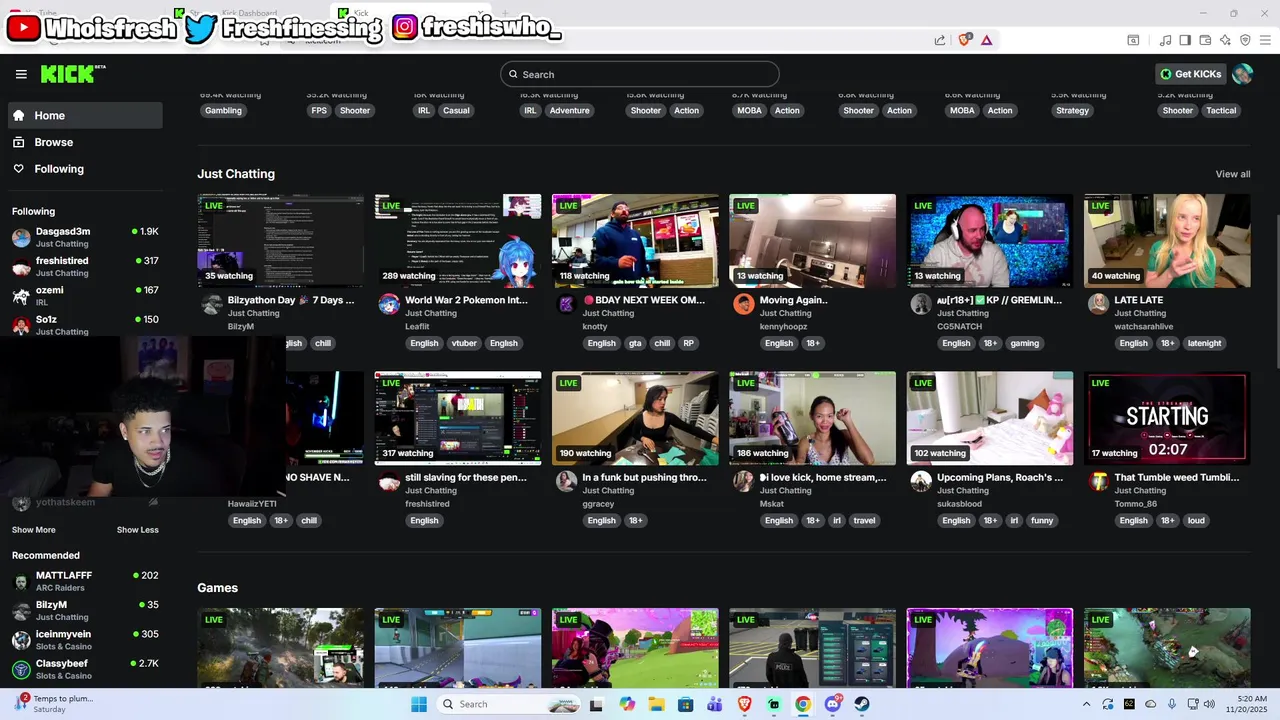Open Browse in sidebar
This screenshot has width=1280, height=720.
(x=85, y=142)
